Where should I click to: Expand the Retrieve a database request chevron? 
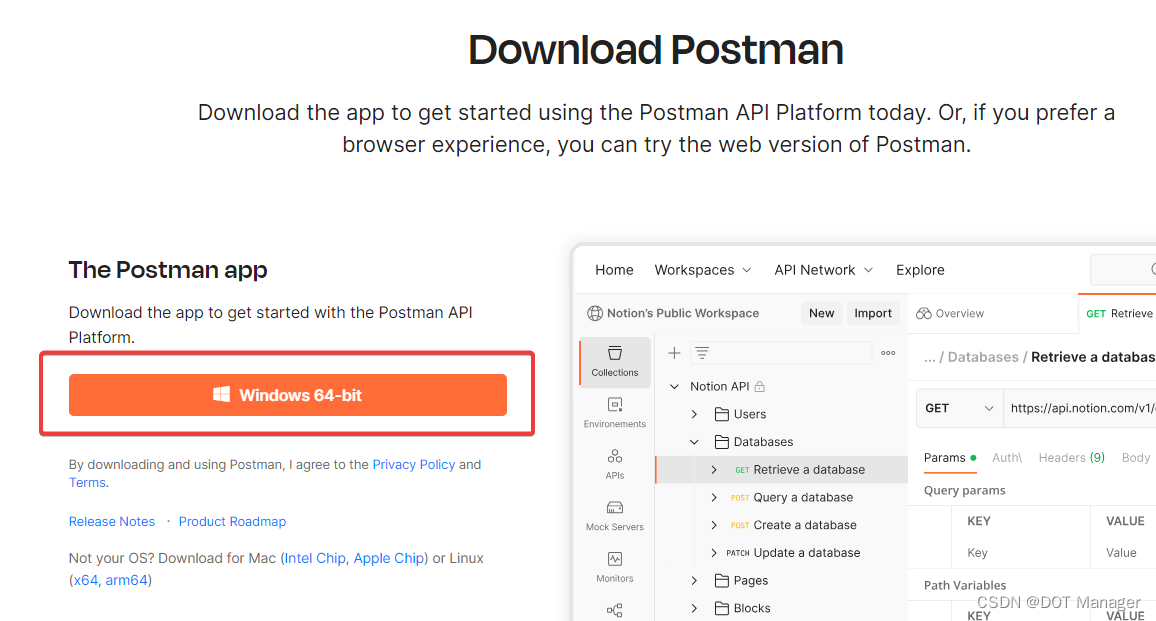click(x=714, y=470)
